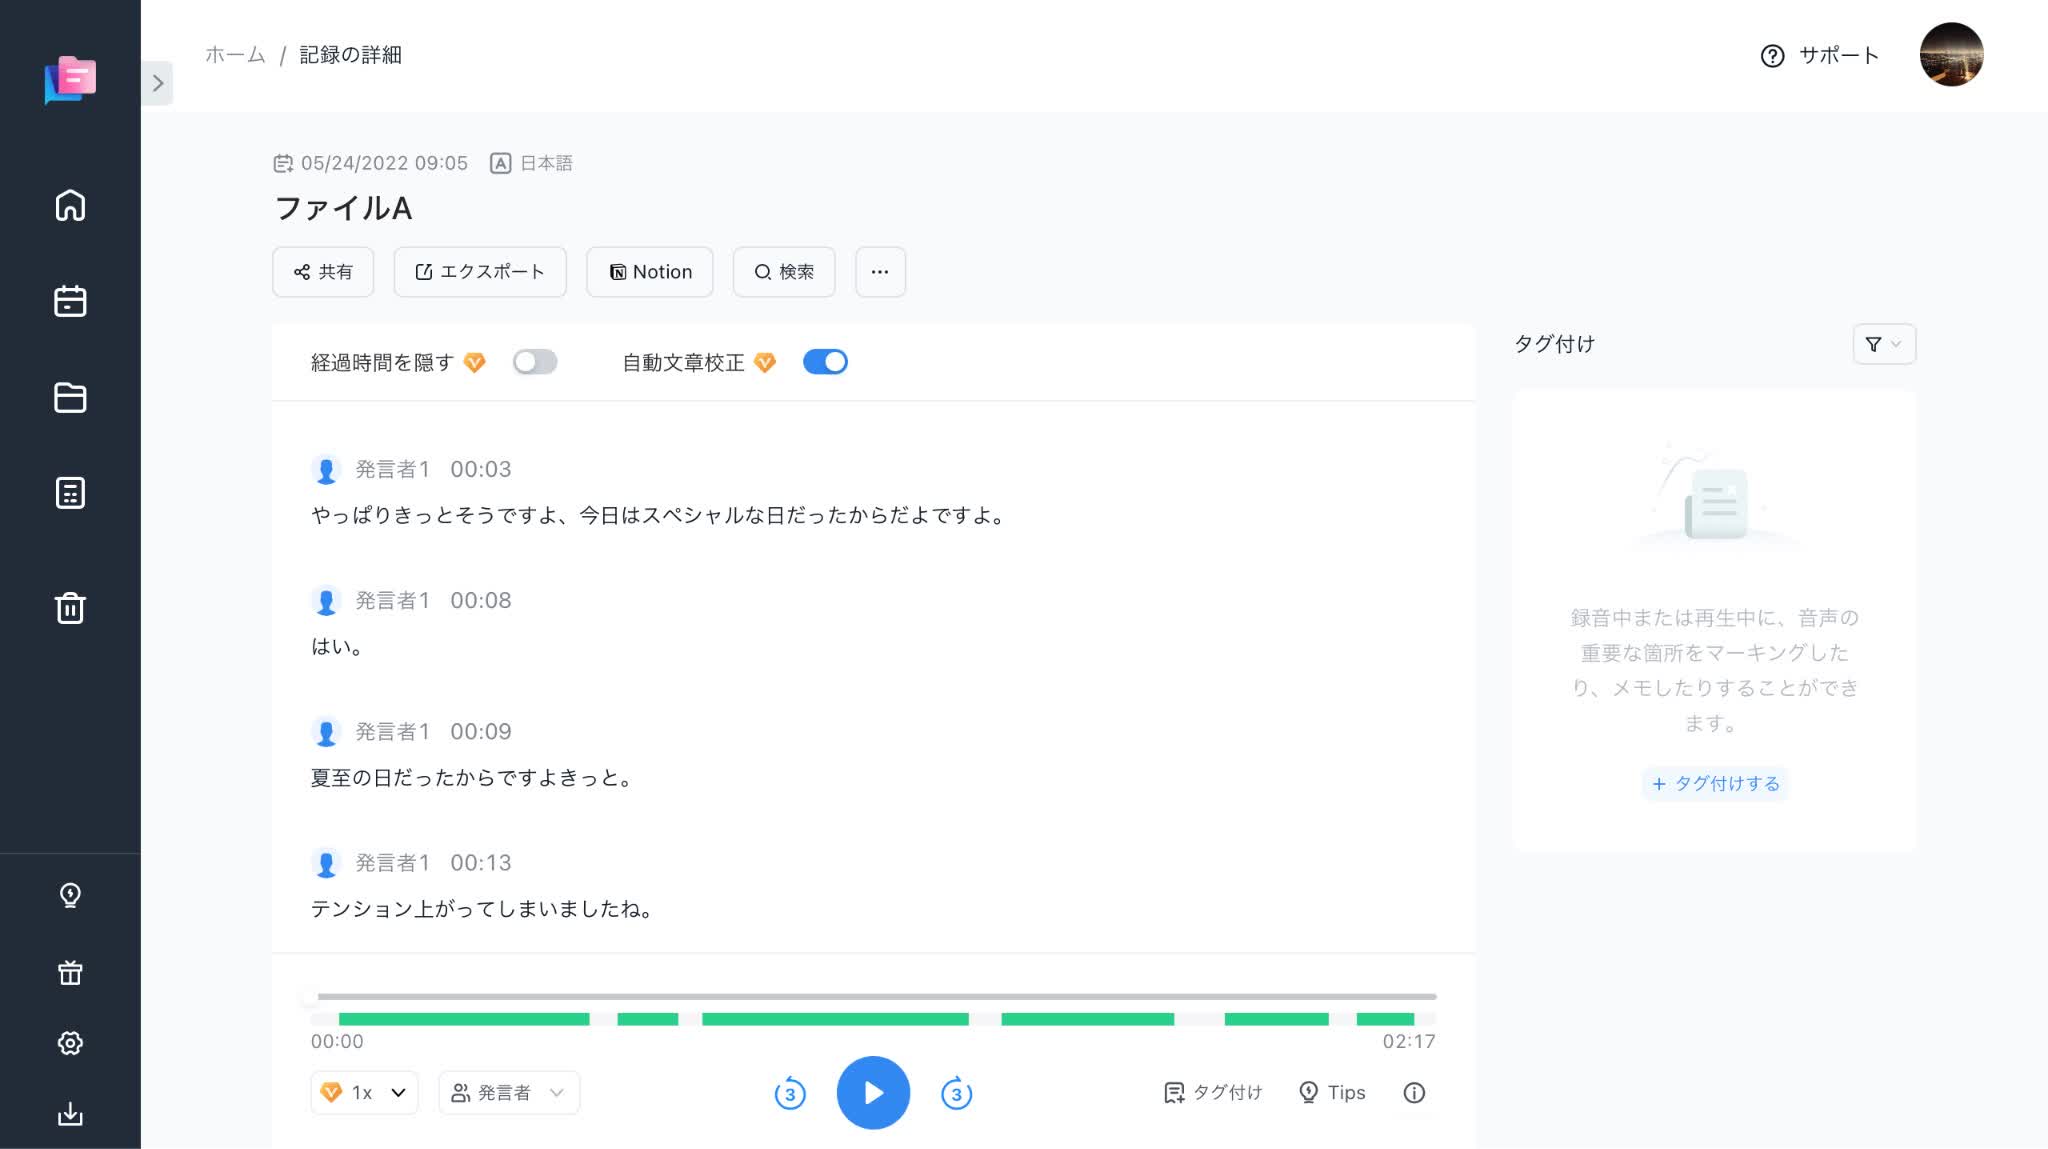The image size is (2048, 1149).
Task: Click the search icon button
Action: [785, 271]
